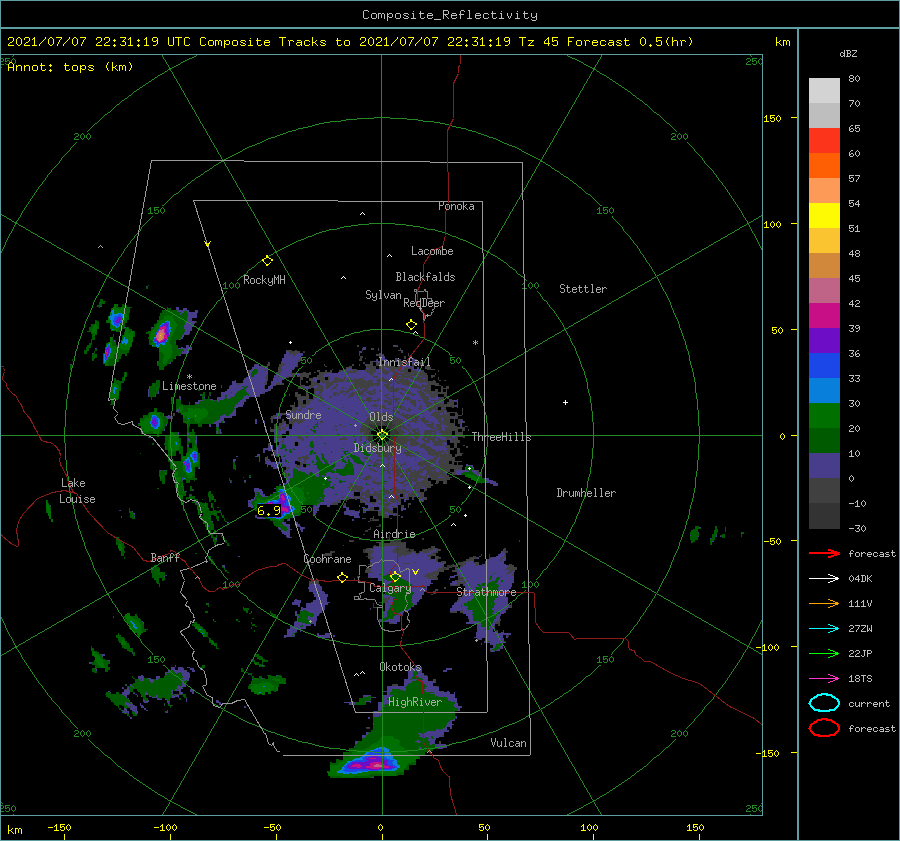Click the magenta swatch in dBZ scale

(824, 315)
